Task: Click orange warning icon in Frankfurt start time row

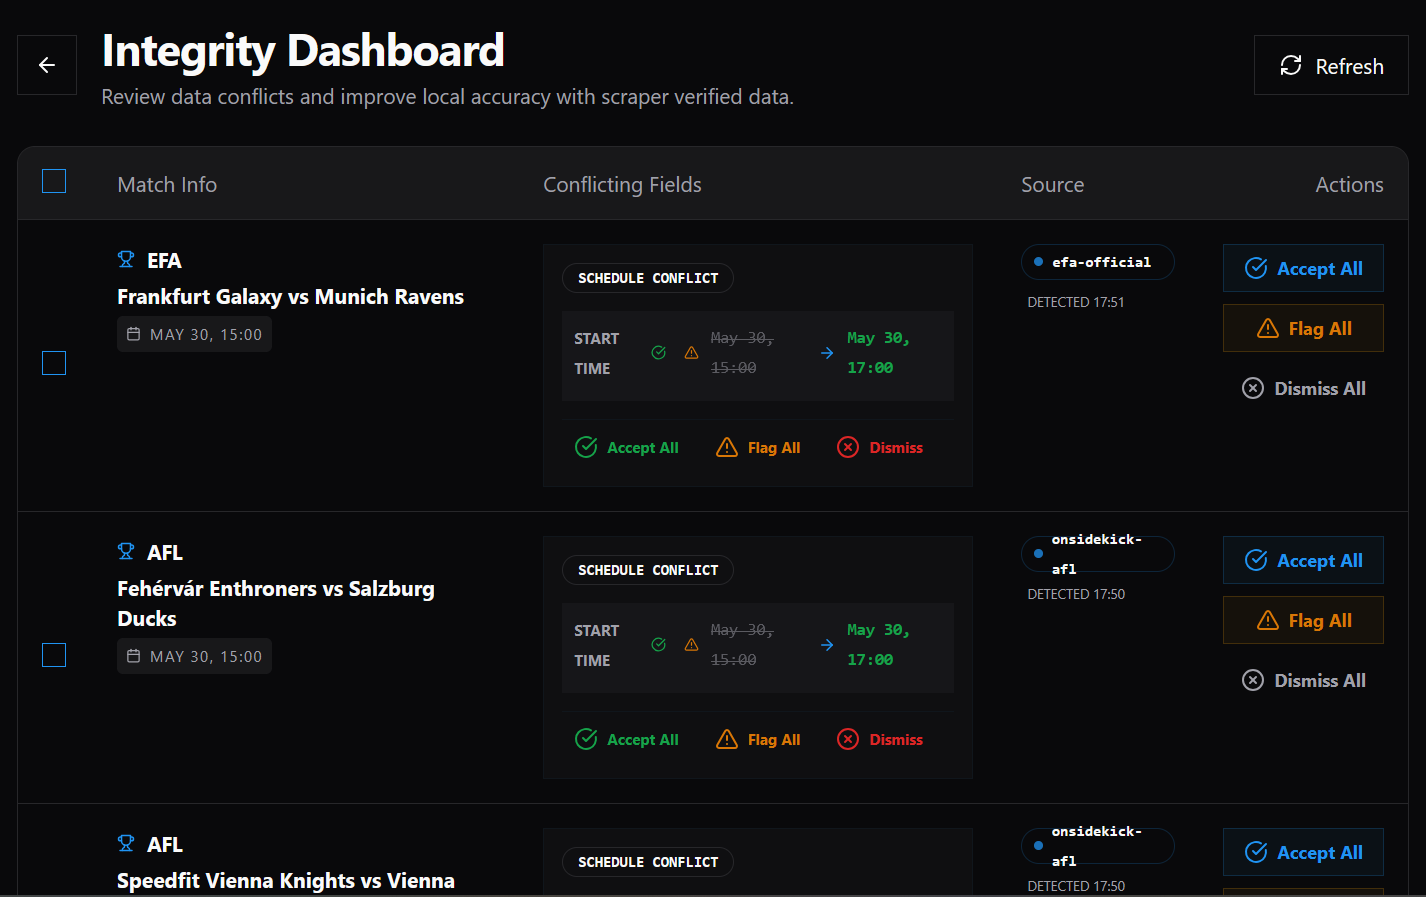Action: (x=691, y=353)
